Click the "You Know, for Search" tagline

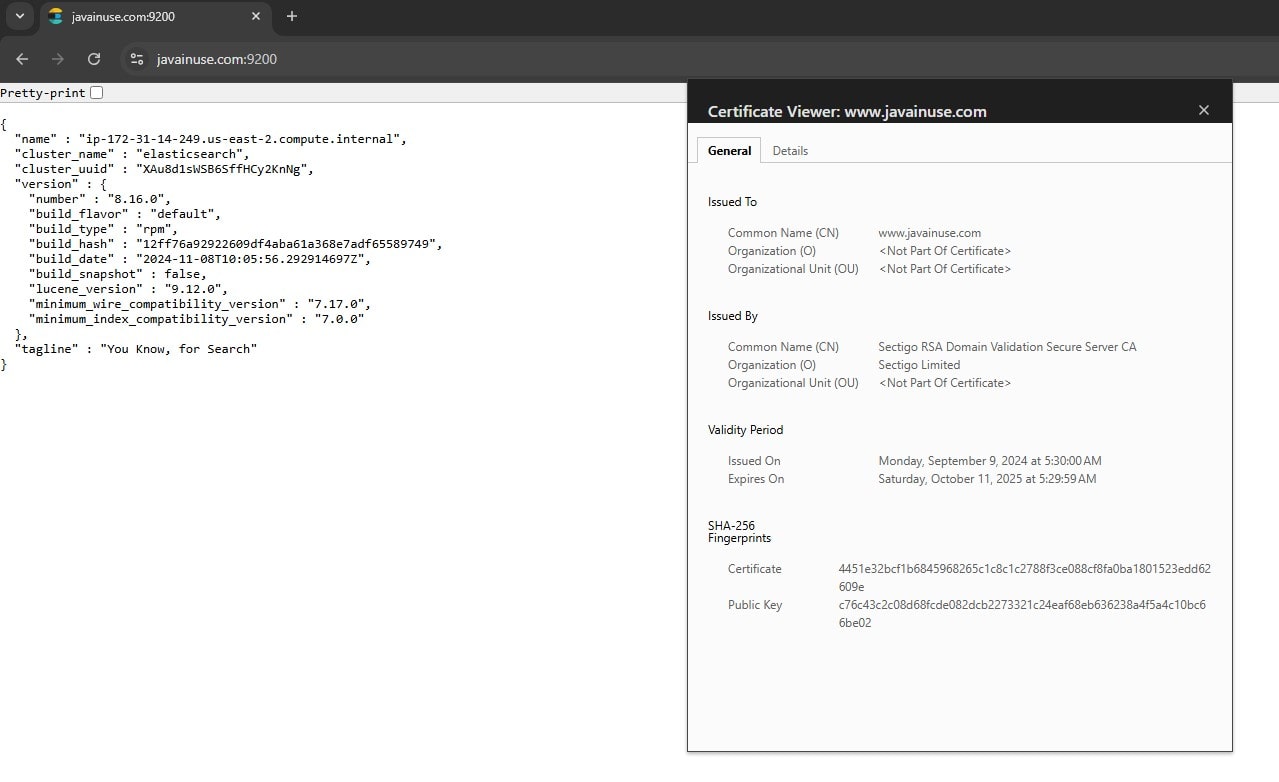click(x=178, y=349)
